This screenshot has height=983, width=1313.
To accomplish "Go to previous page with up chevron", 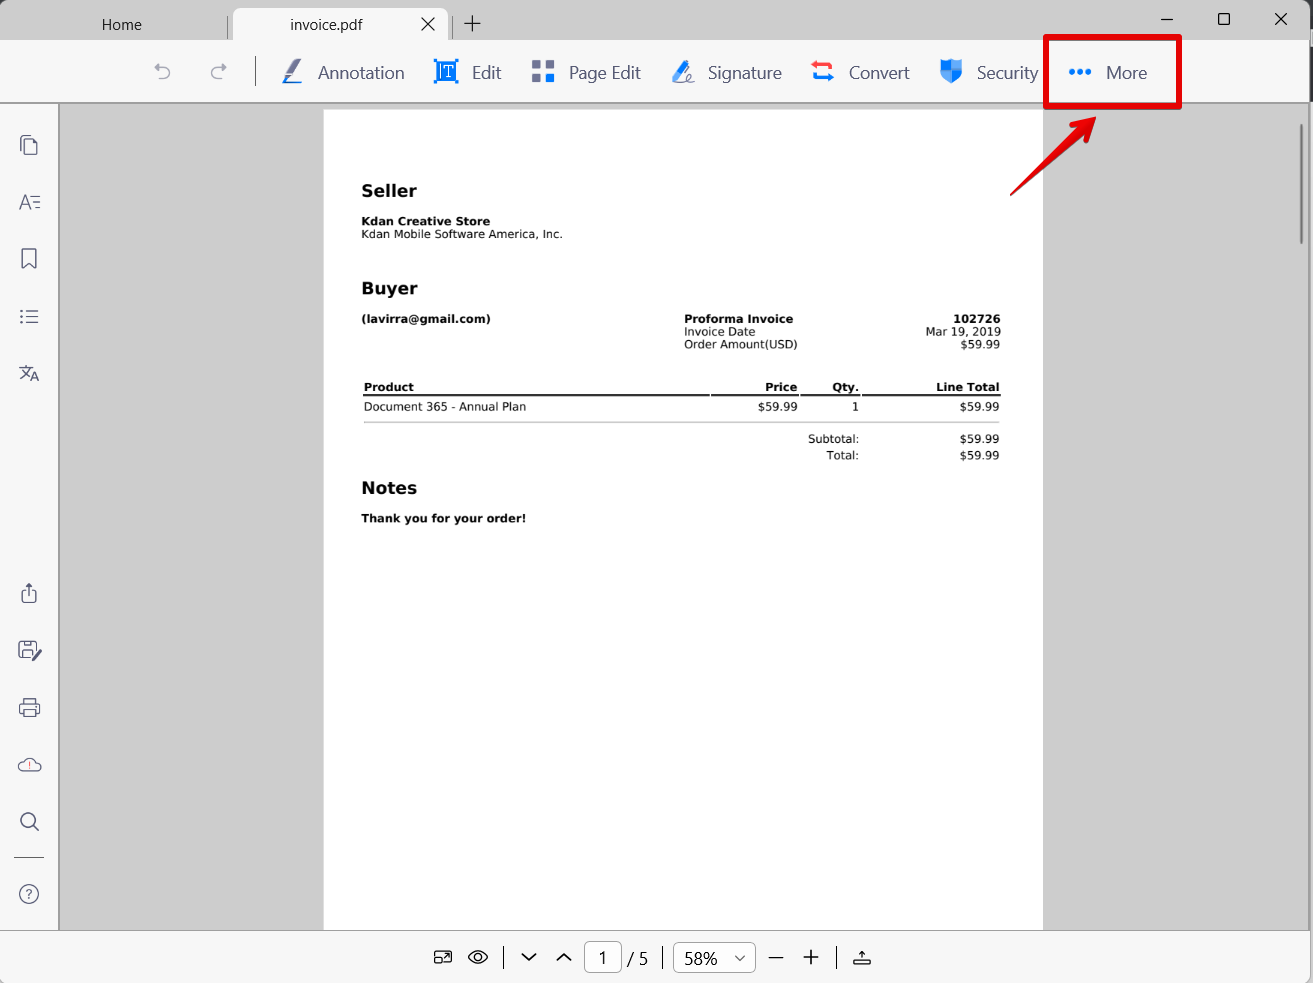I will click(564, 957).
